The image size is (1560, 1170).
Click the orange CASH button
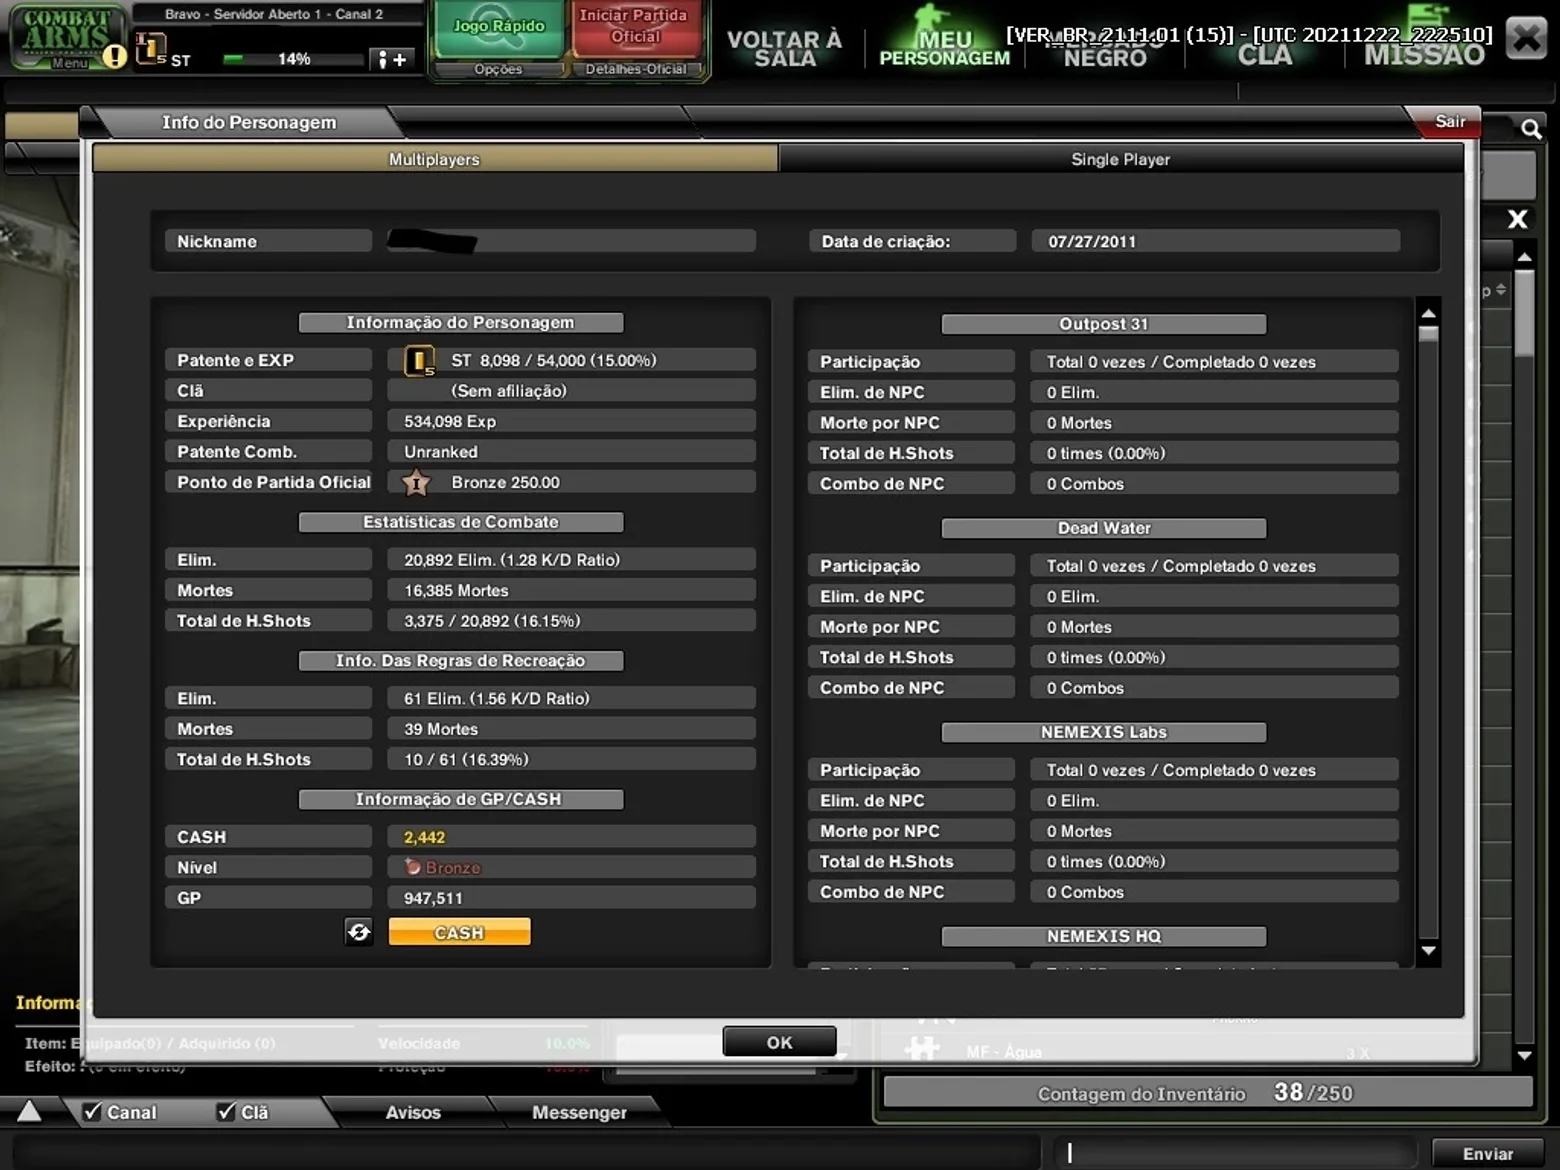pyautogui.click(x=459, y=932)
